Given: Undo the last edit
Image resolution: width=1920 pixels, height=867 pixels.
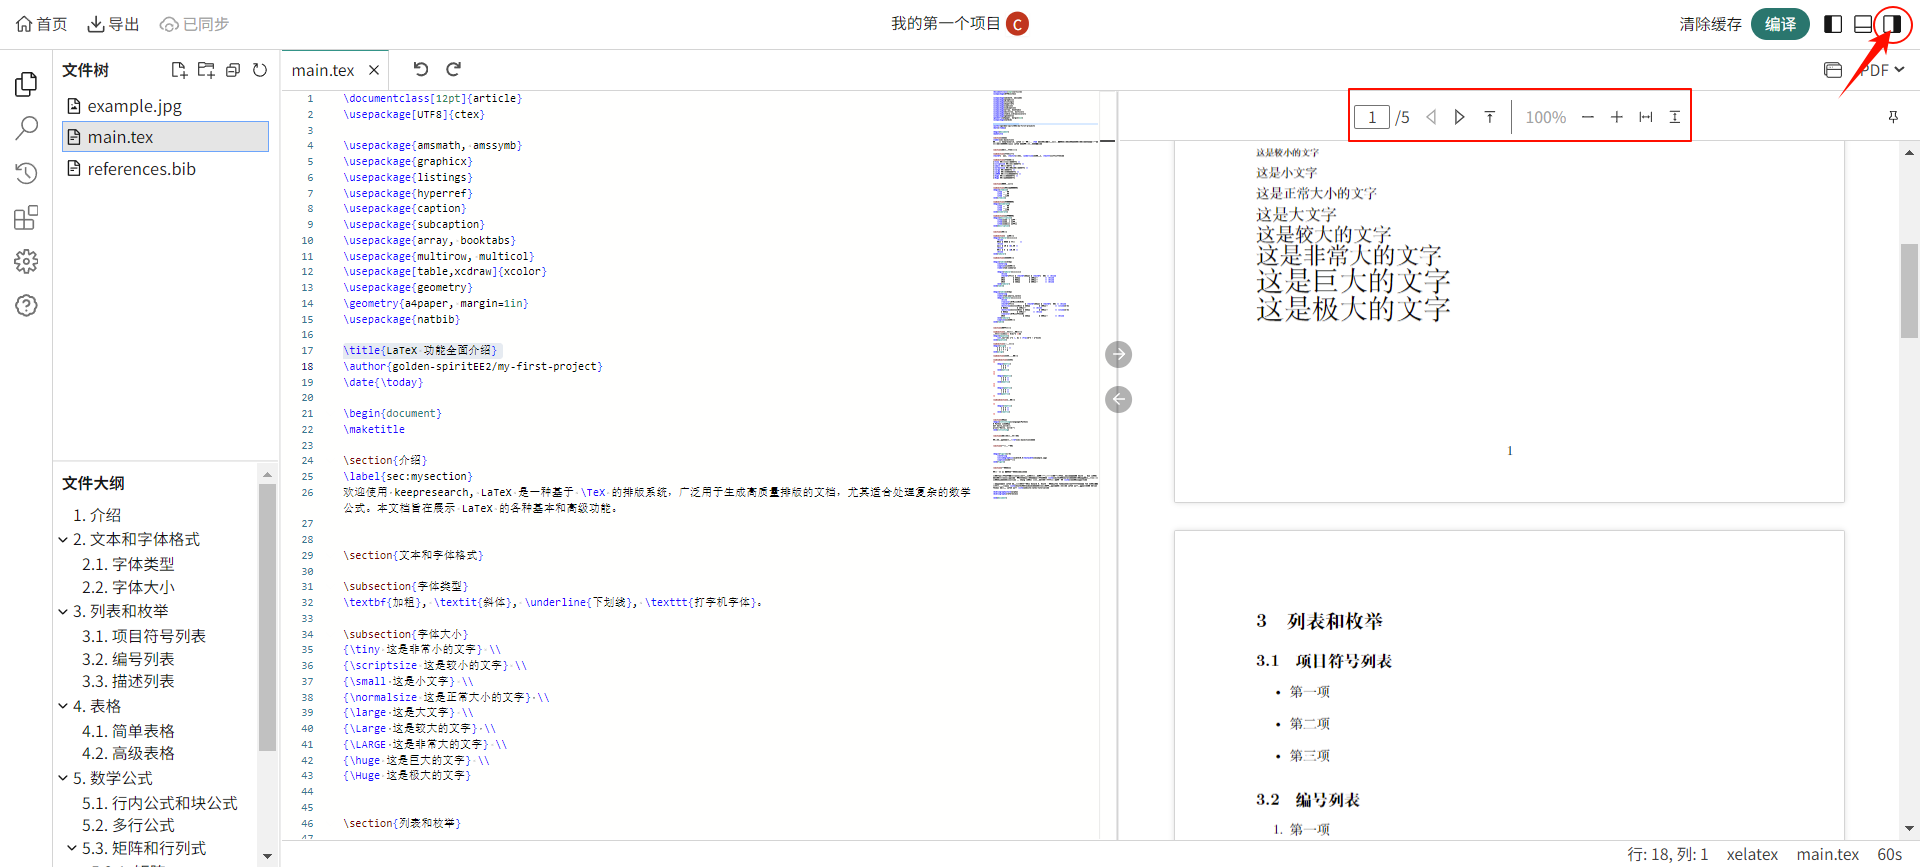Looking at the screenshot, I should tap(421, 69).
